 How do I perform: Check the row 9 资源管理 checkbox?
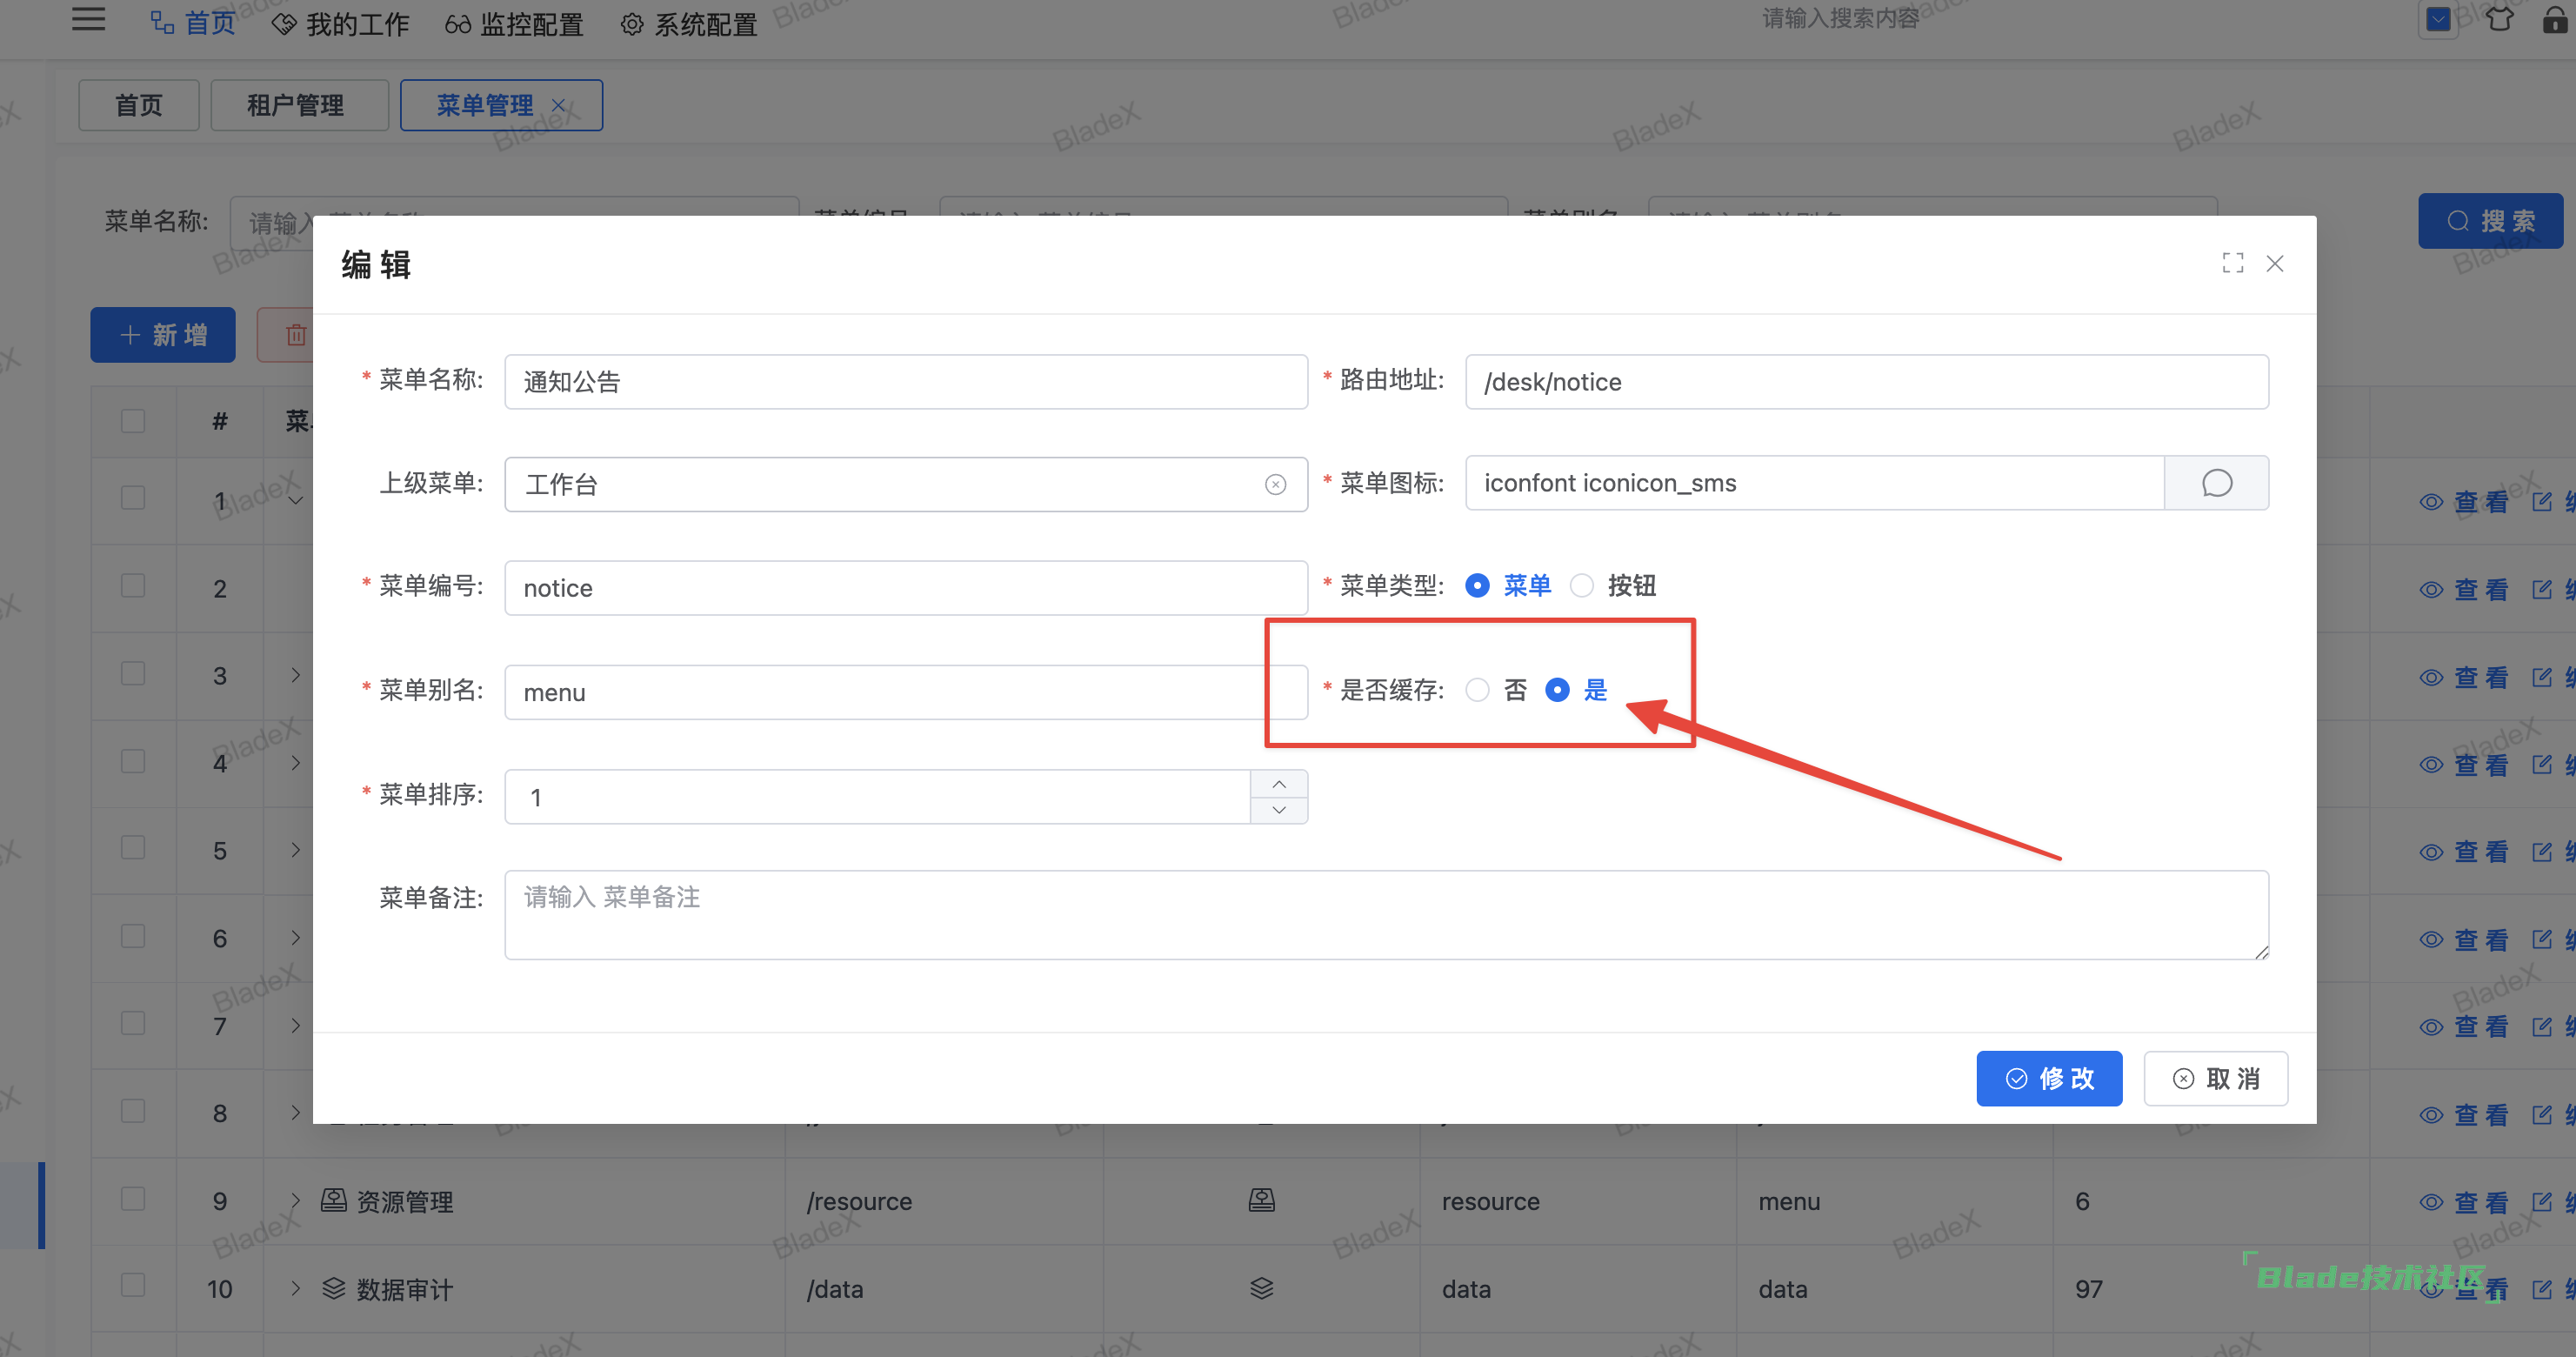pos(133,1199)
